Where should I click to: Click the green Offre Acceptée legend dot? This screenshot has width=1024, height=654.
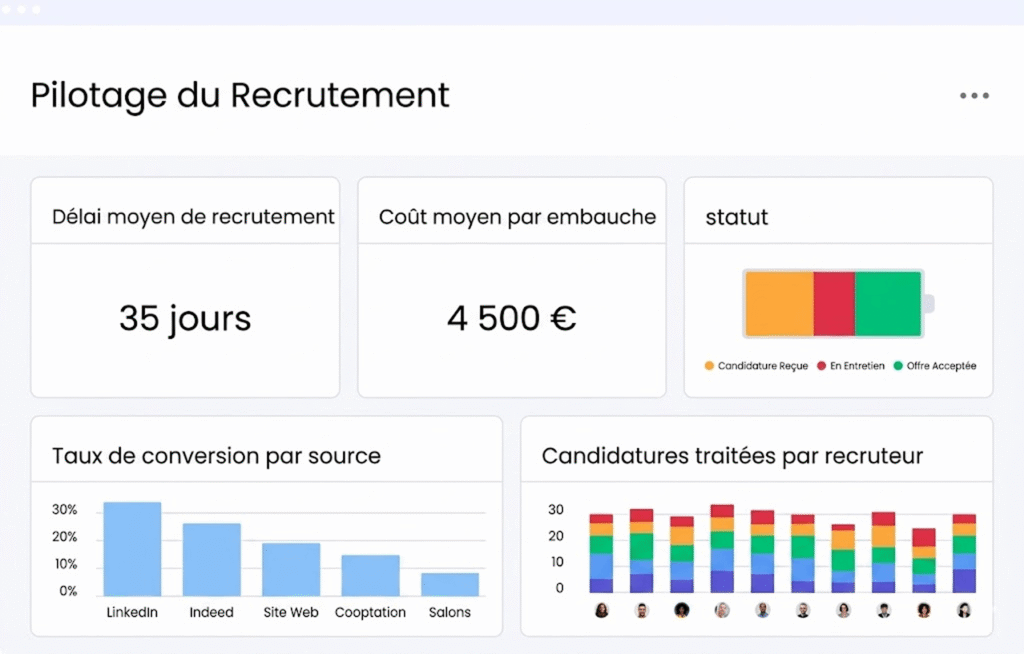898,366
